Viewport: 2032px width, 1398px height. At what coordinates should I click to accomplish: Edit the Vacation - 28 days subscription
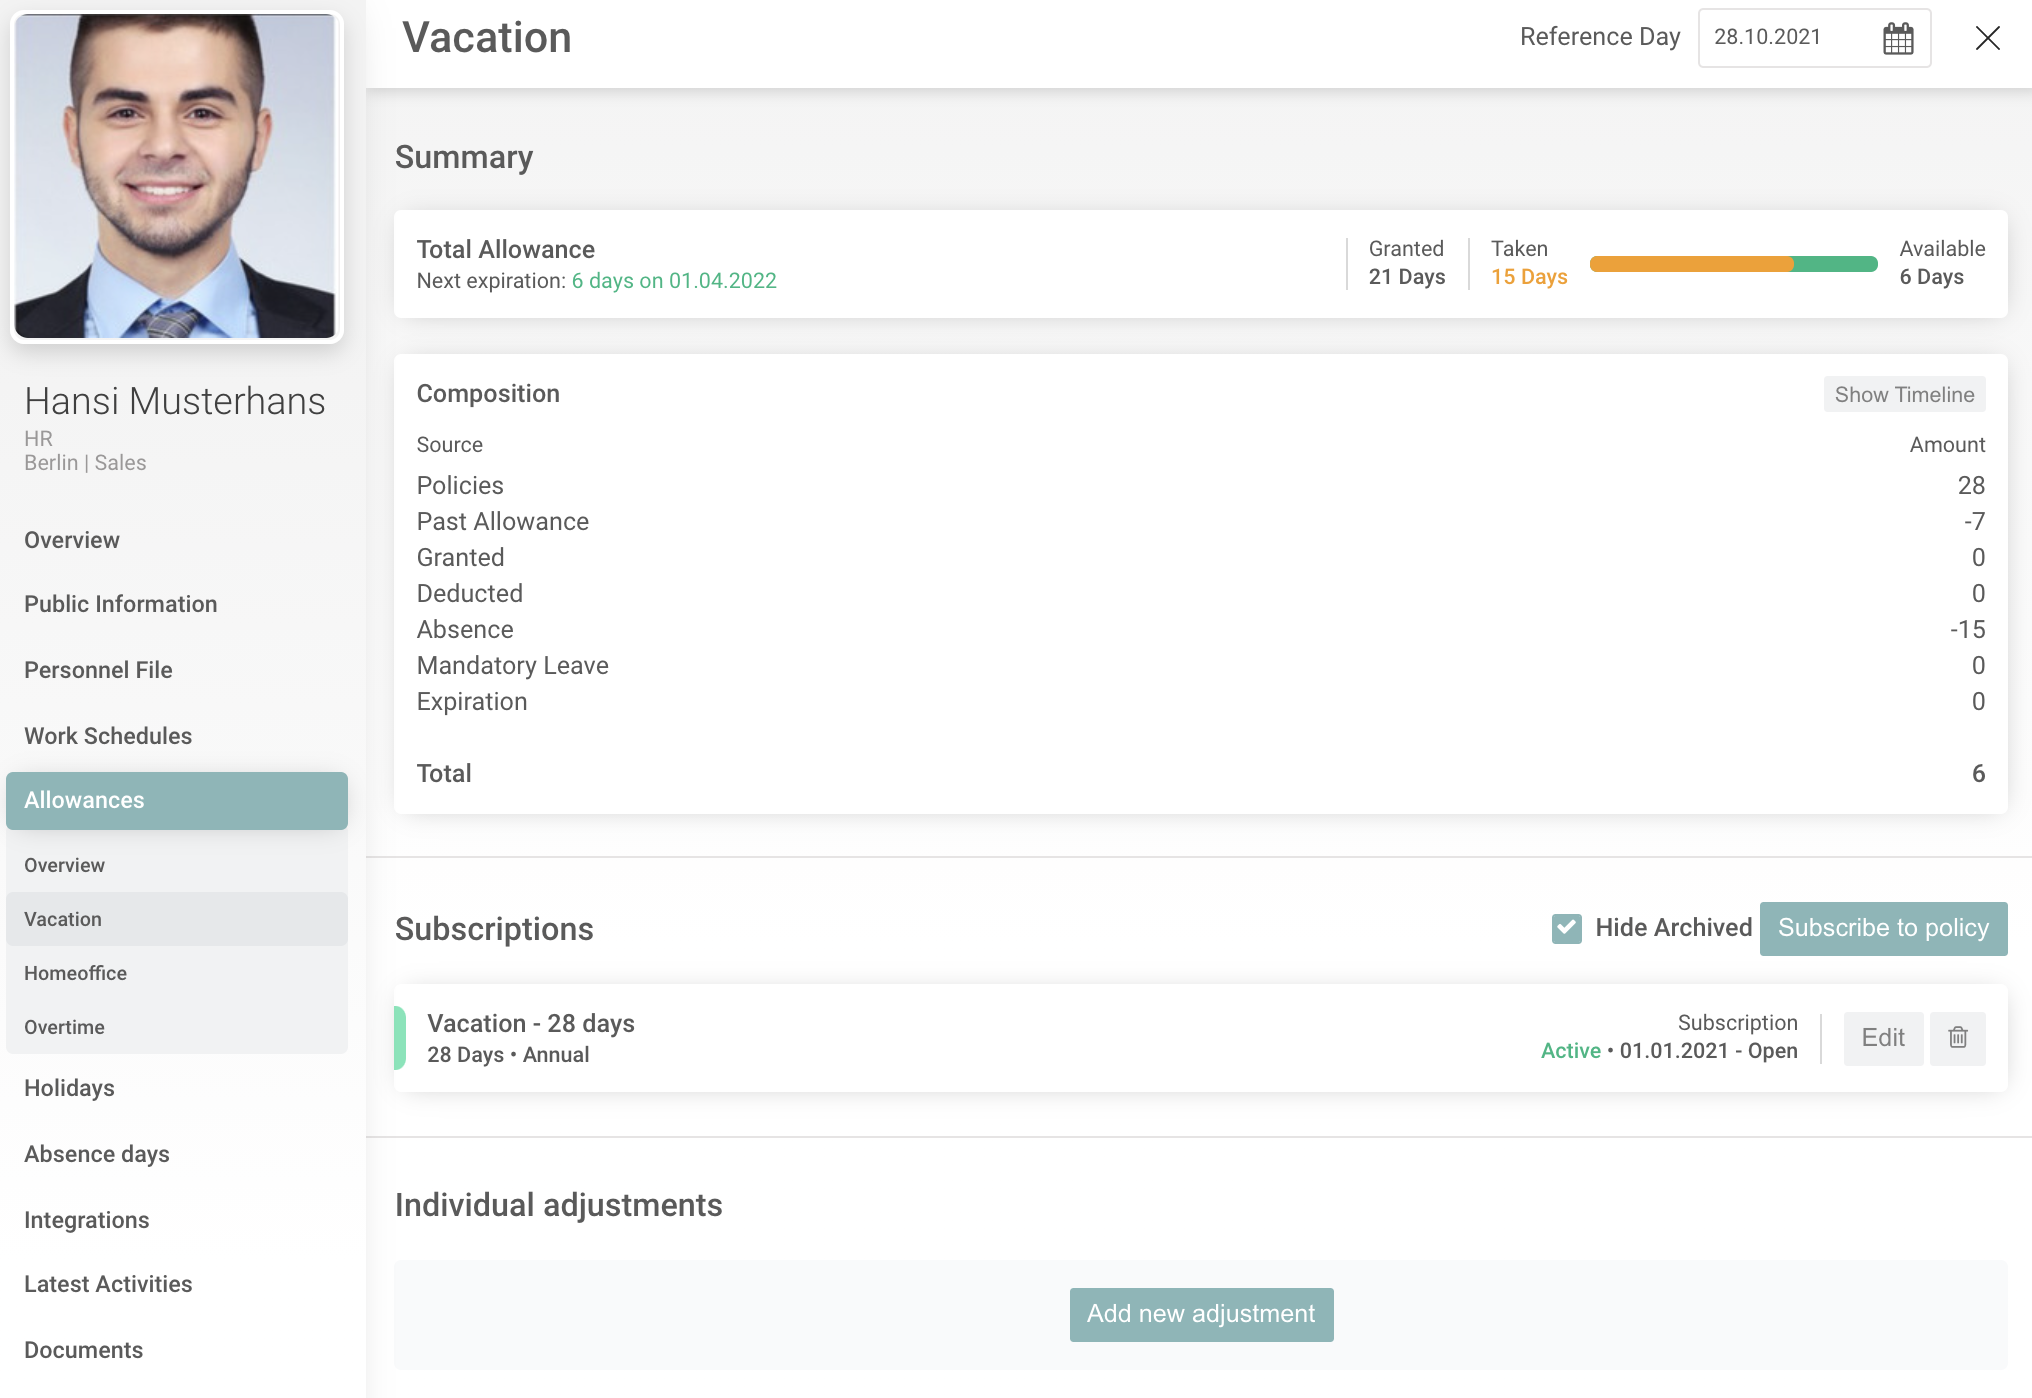[1882, 1037]
